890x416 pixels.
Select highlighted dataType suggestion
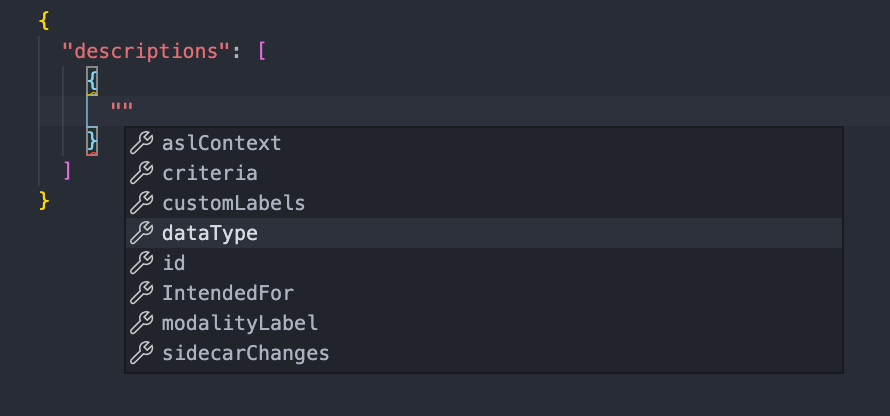(x=209, y=233)
